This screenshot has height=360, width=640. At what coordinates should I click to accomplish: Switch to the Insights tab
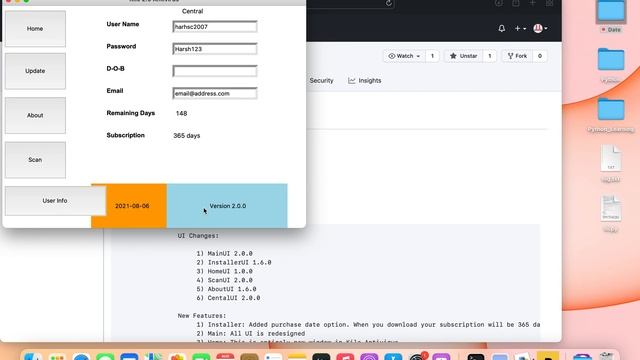coord(364,81)
